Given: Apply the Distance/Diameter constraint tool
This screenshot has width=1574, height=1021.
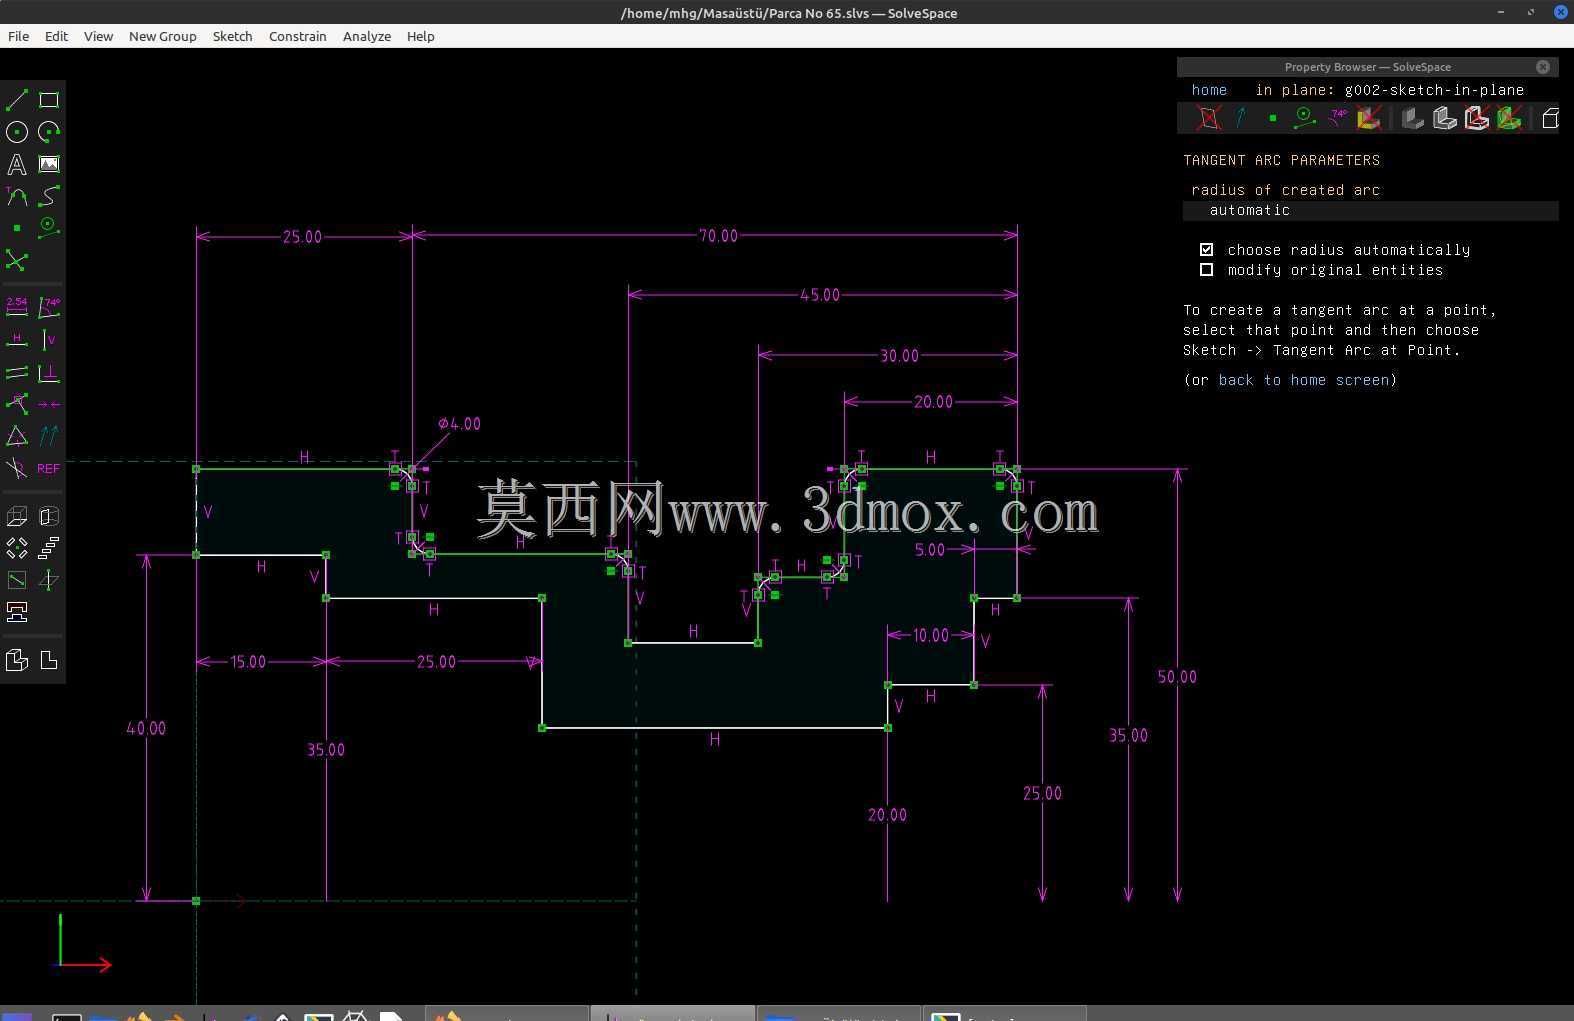Looking at the screenshot, I should tap(17, 307).
